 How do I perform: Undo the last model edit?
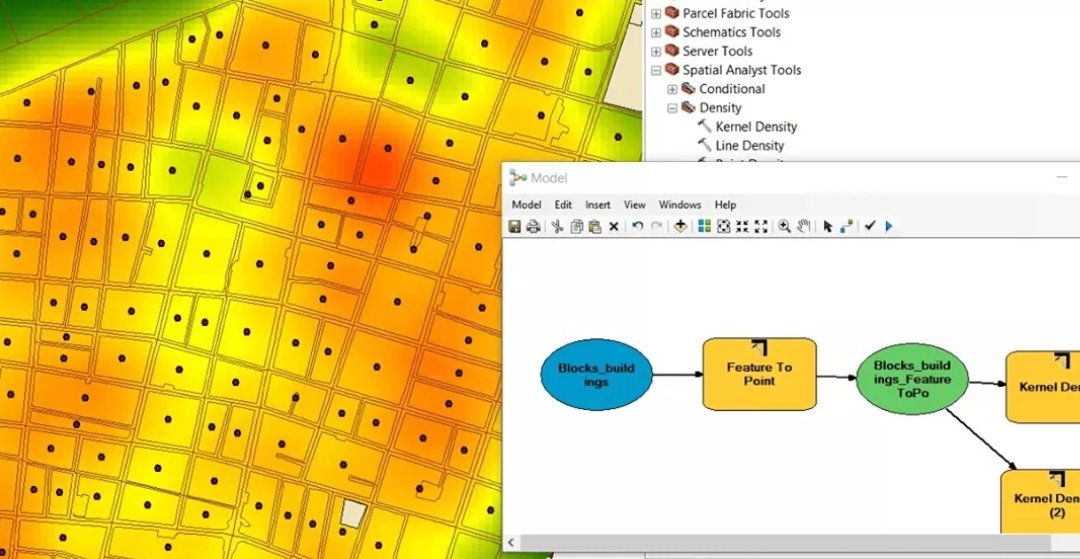(638, 226)
